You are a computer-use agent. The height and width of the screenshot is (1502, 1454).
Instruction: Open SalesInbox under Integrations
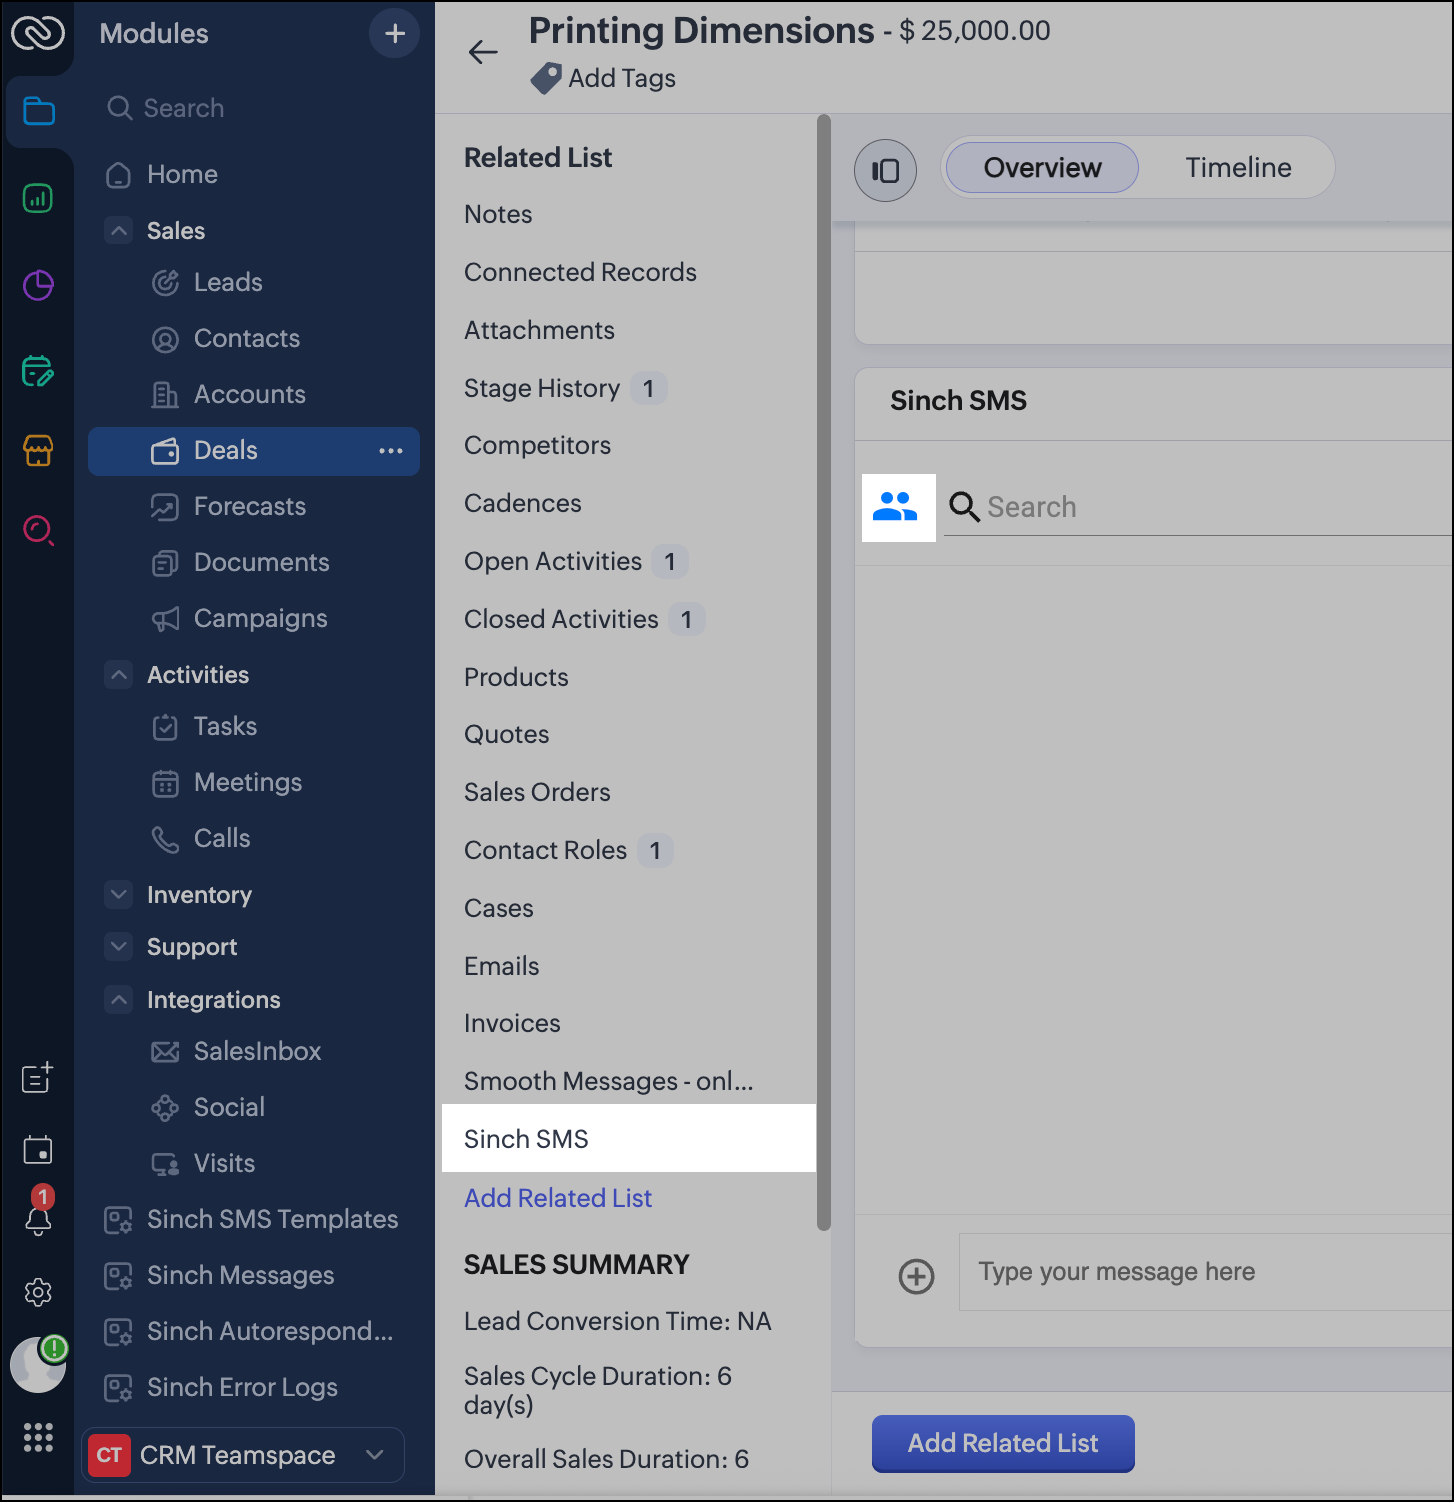257,1051
